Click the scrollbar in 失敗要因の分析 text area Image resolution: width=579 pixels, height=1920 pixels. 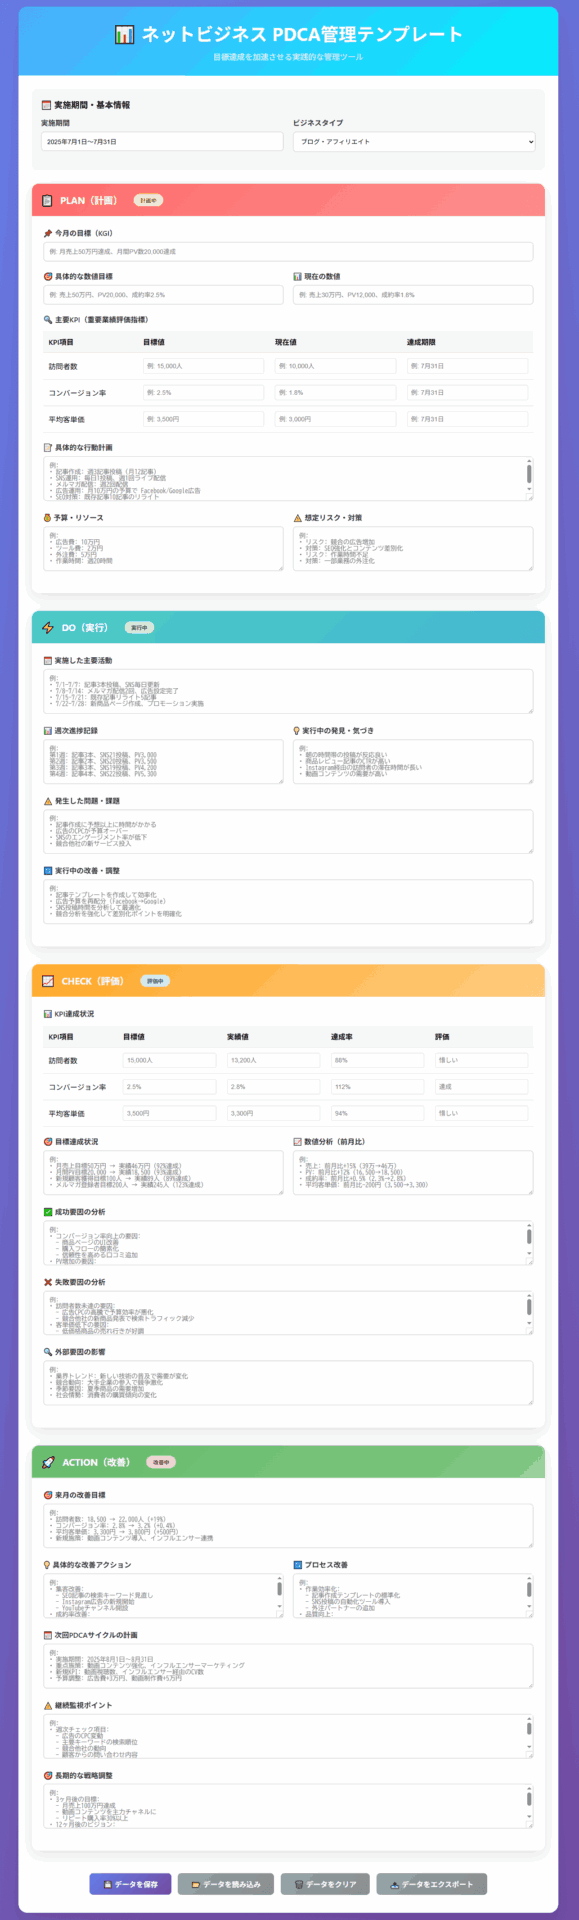click(x=529, y=1307)
